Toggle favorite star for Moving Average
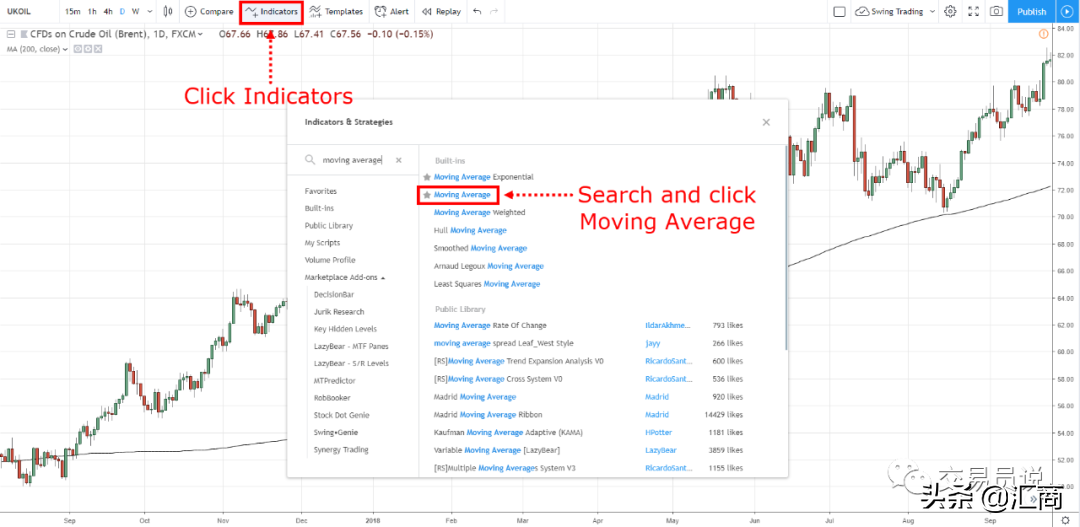Screen dimensions: 1080x527 point(427,195)
